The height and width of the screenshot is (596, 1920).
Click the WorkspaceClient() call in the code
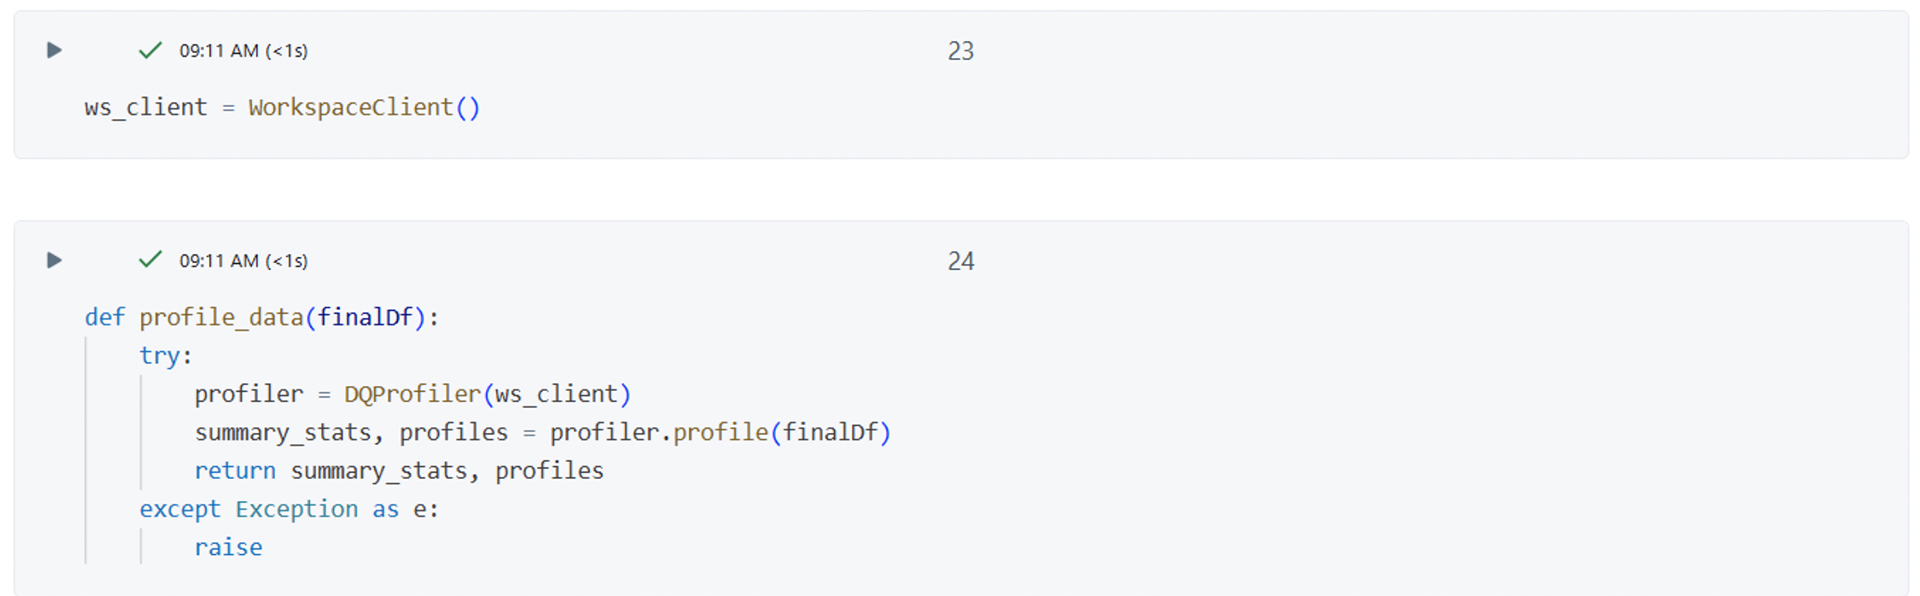[364, 108]
